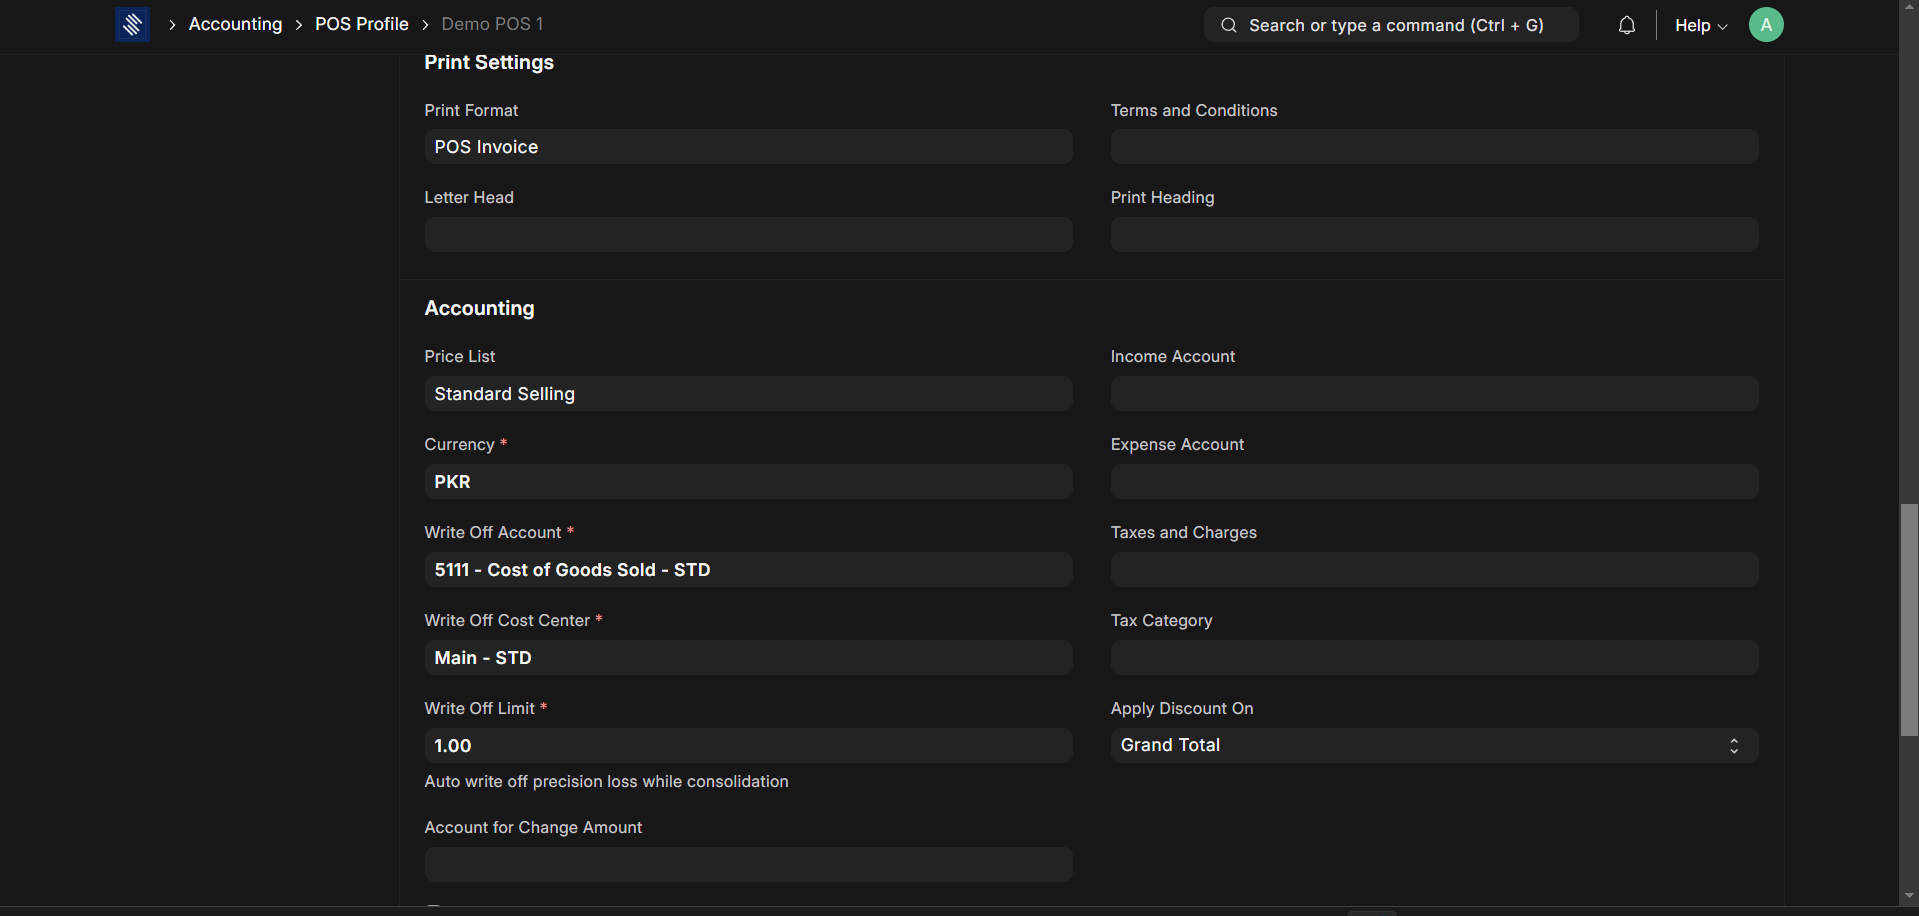
Task: Click the vertical scrollbar thumb
Action: 1909,620
